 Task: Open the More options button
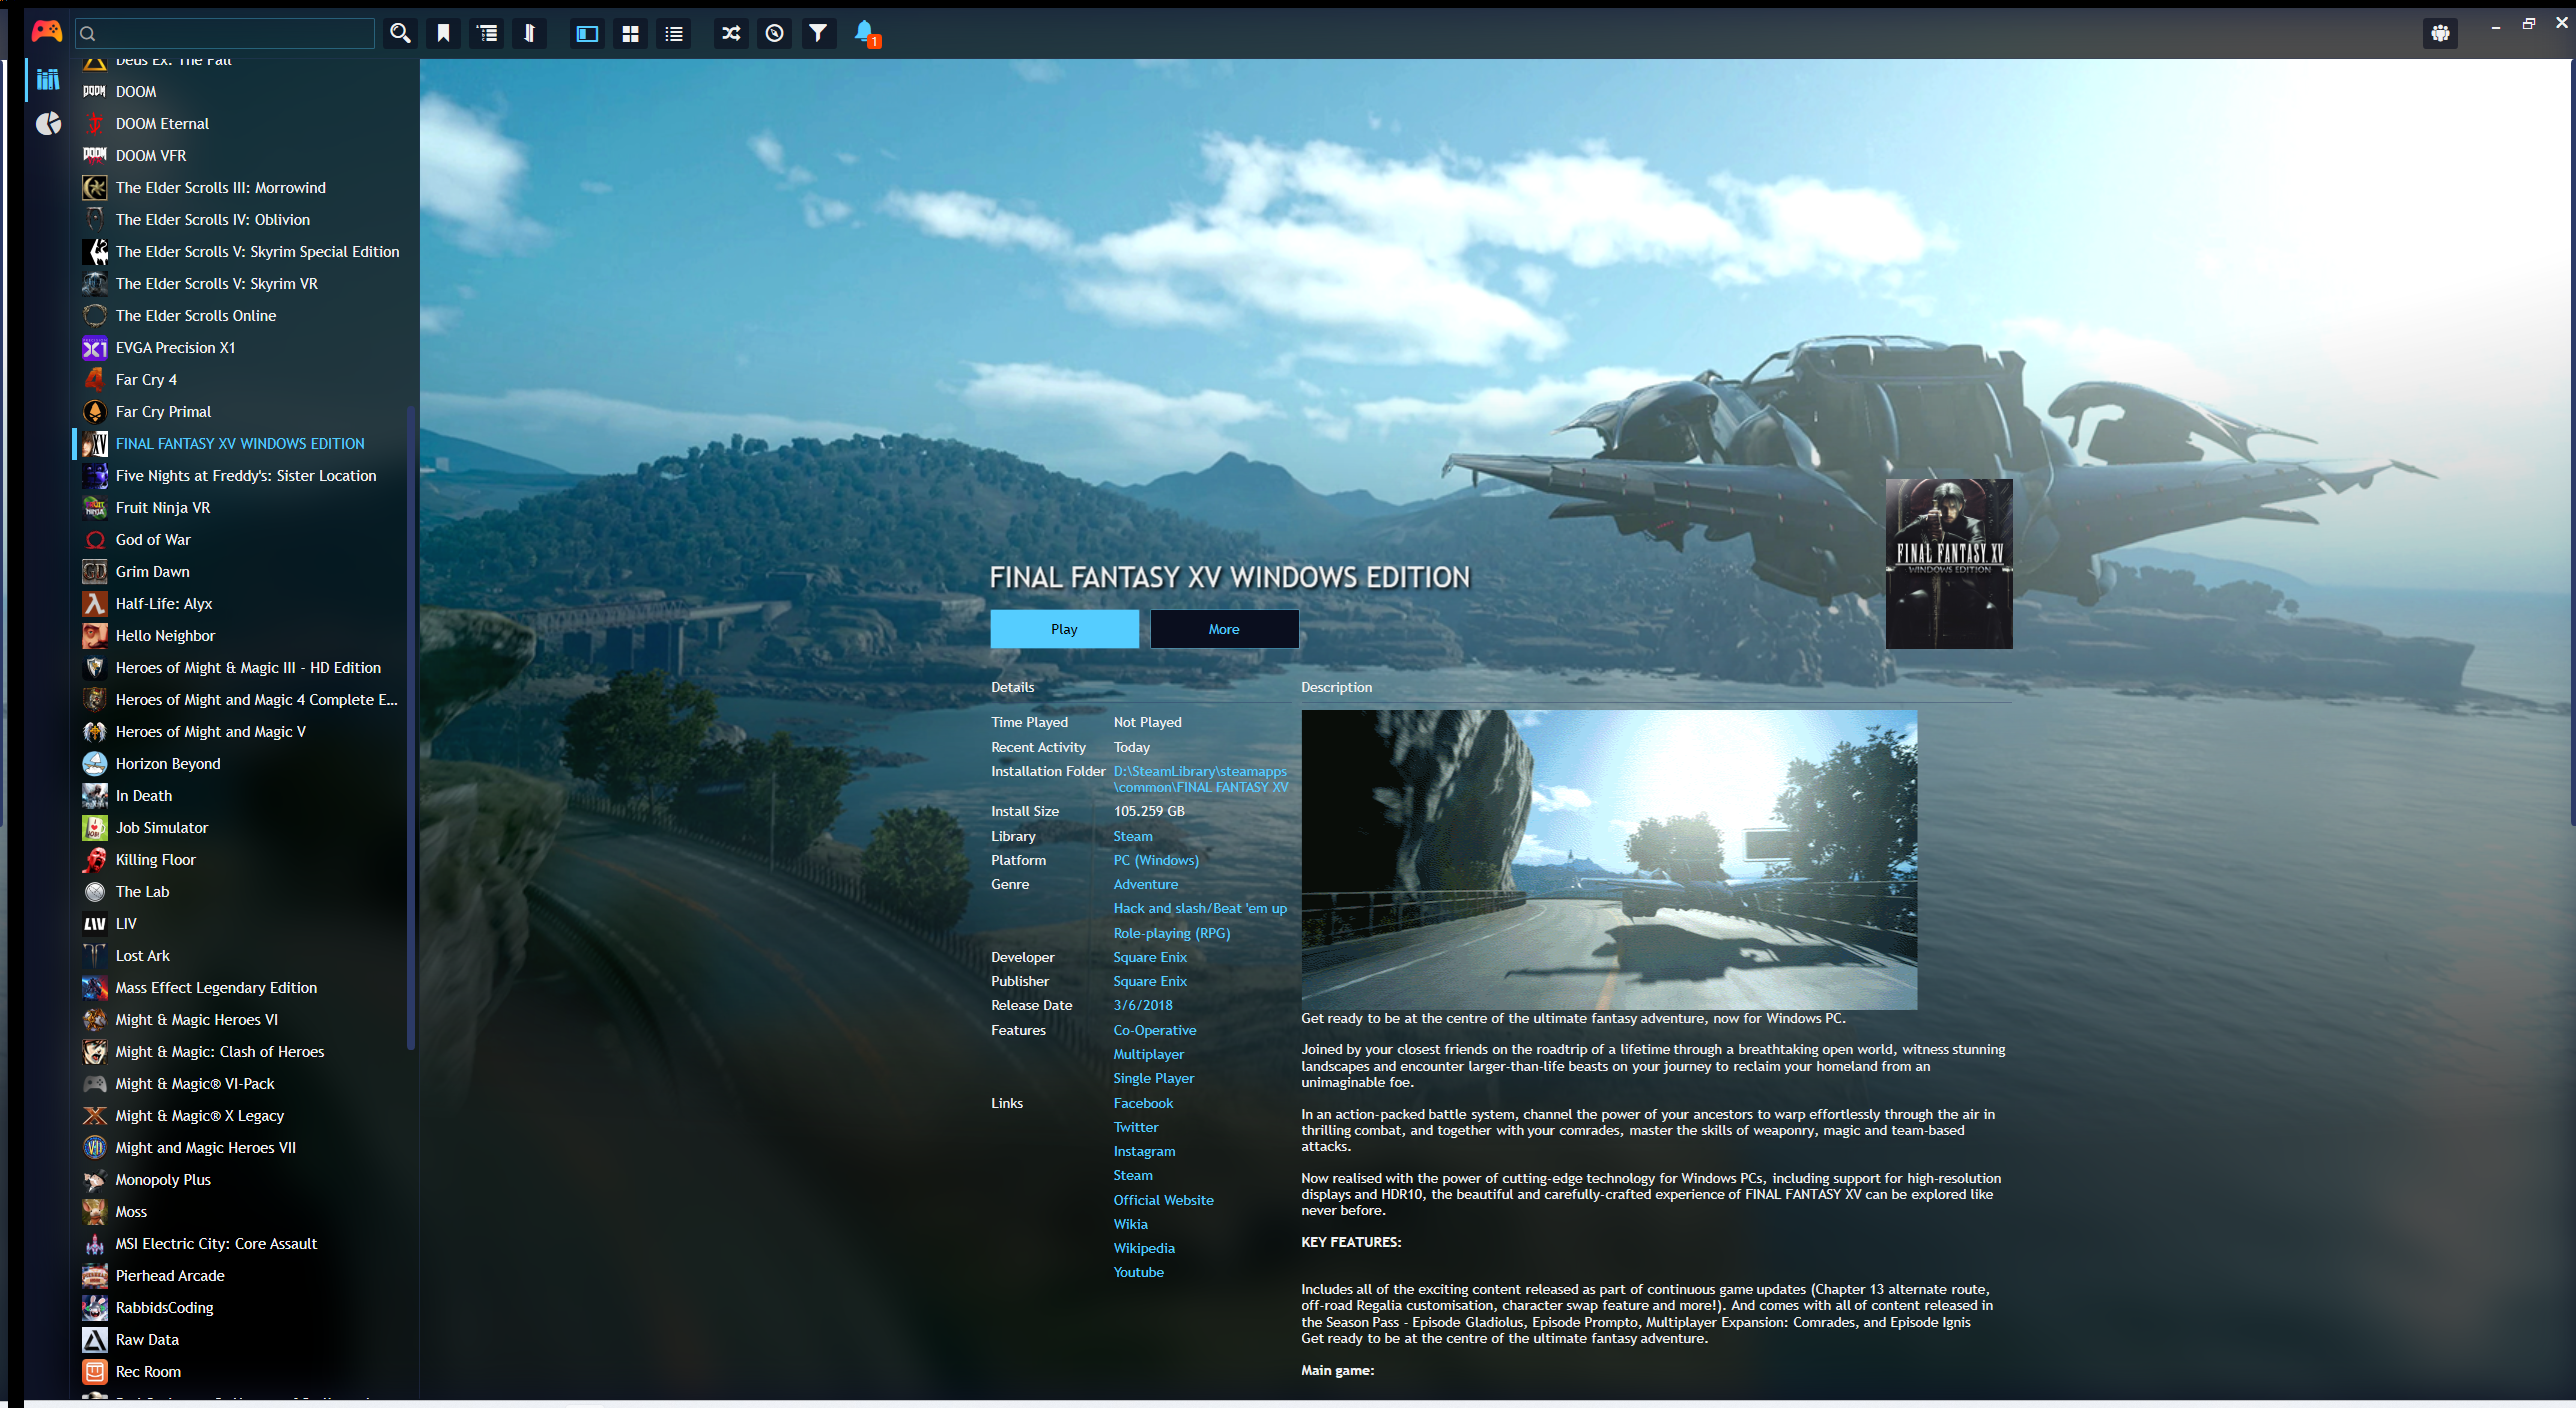[x=1224, y=629]
